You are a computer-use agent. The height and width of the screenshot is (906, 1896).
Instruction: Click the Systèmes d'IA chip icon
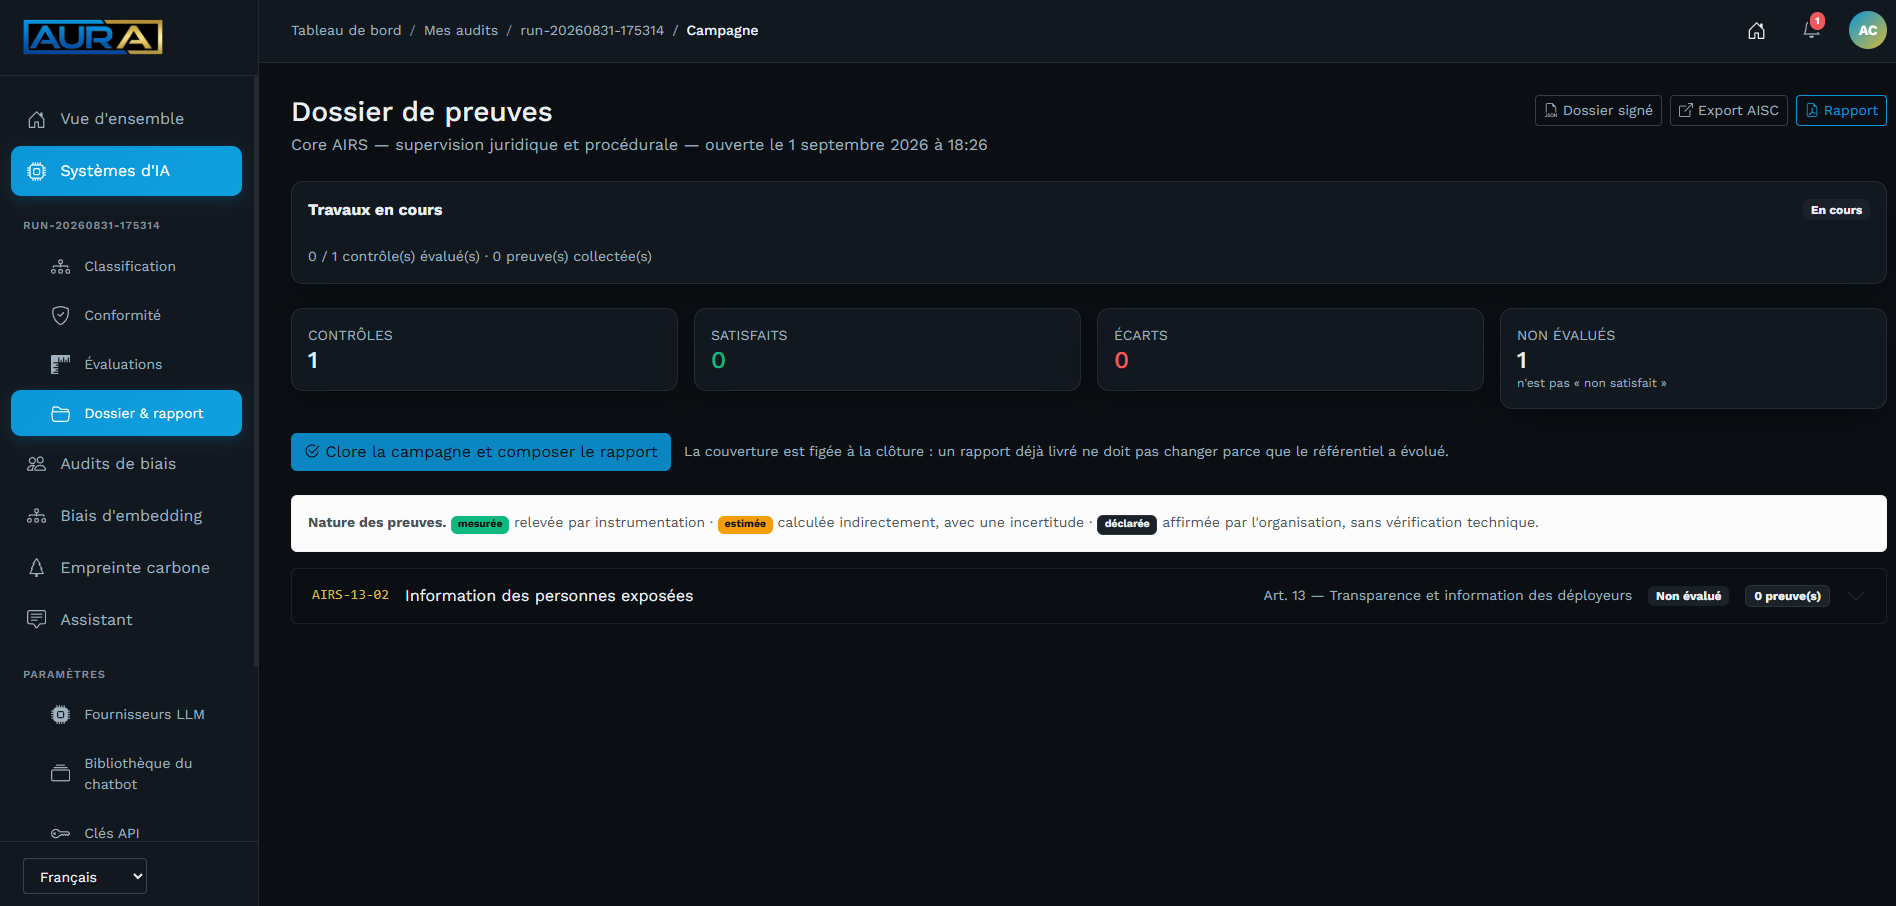tap(37, 171)
